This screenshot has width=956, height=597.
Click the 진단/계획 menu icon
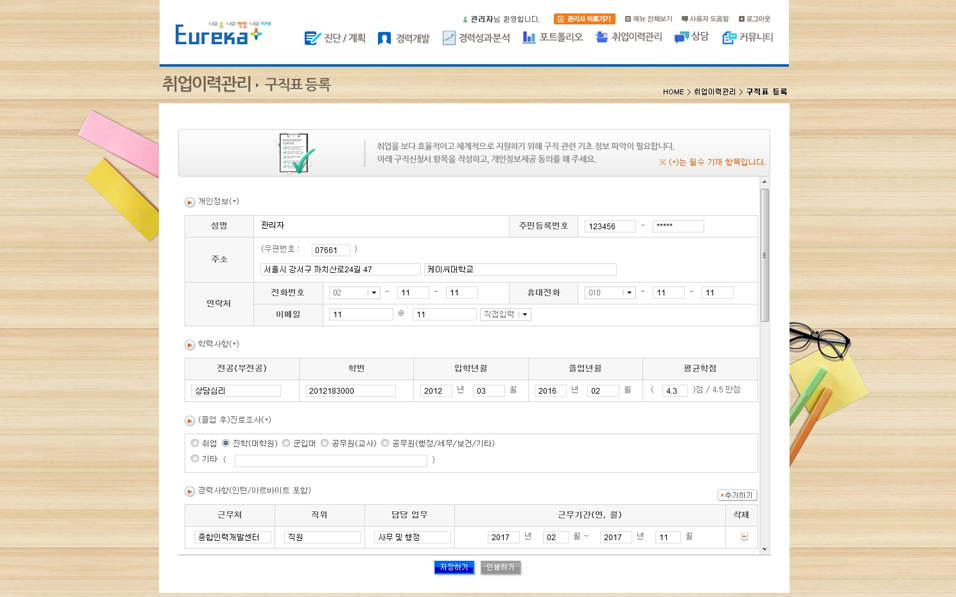(312, 38)
